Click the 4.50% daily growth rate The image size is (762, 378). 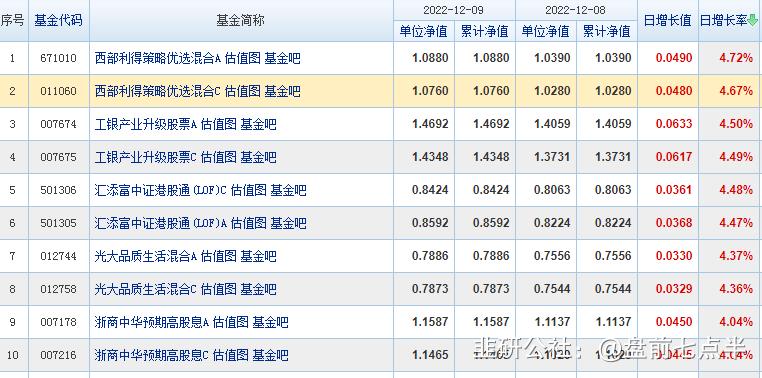(x=736, y=124)
